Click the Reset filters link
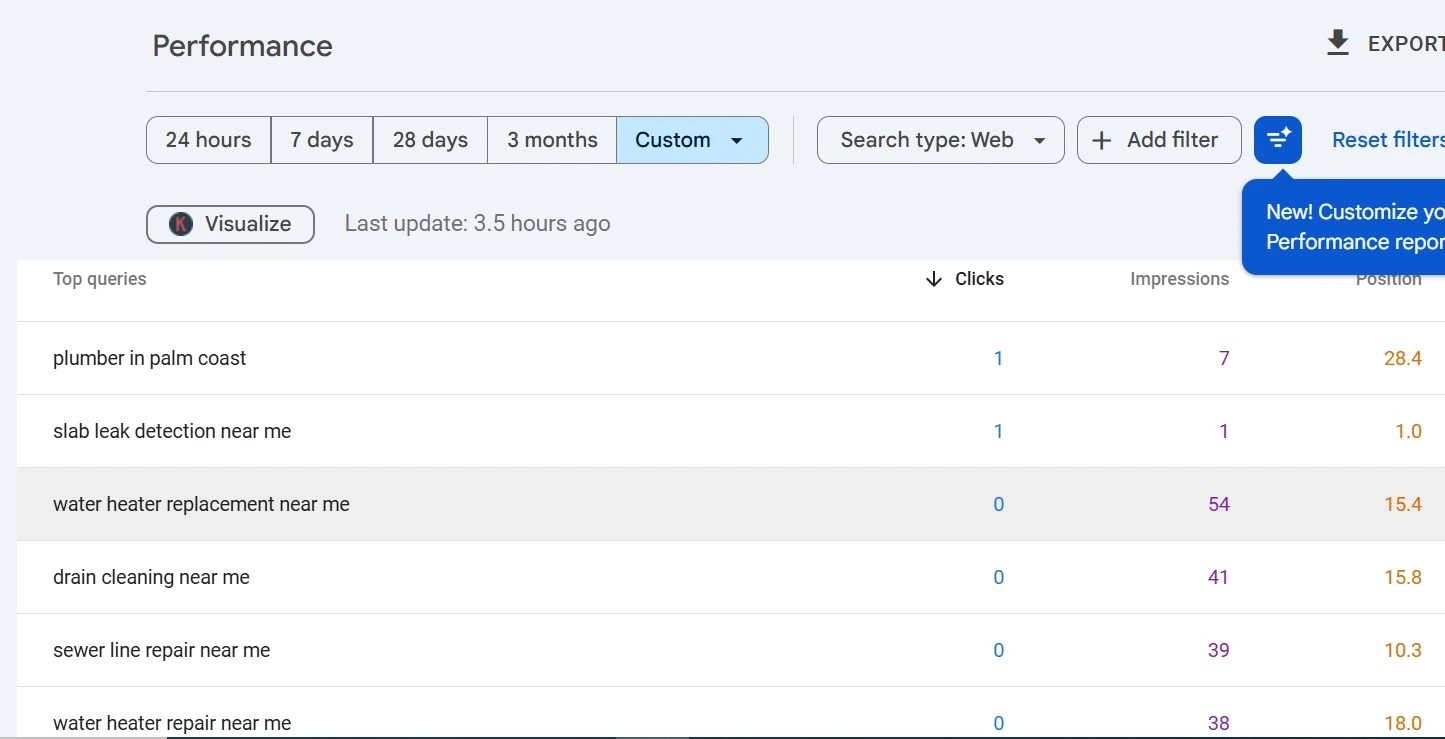 [1388, 140]
